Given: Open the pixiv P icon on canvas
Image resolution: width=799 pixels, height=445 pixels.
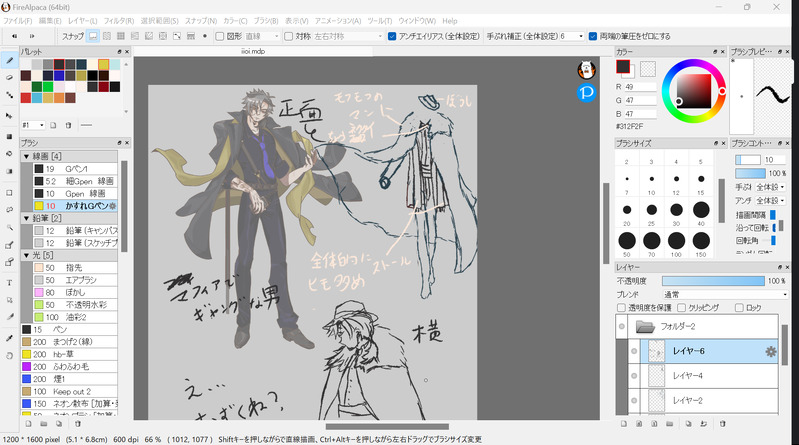Looking at the screenshot, I should (587, 92).
